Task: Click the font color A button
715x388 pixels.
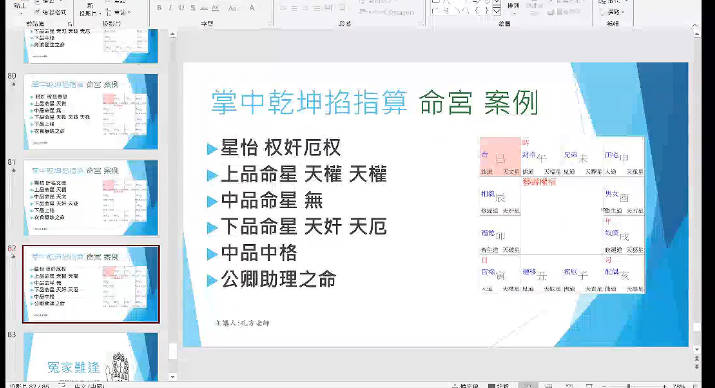Action: point(252,8)
